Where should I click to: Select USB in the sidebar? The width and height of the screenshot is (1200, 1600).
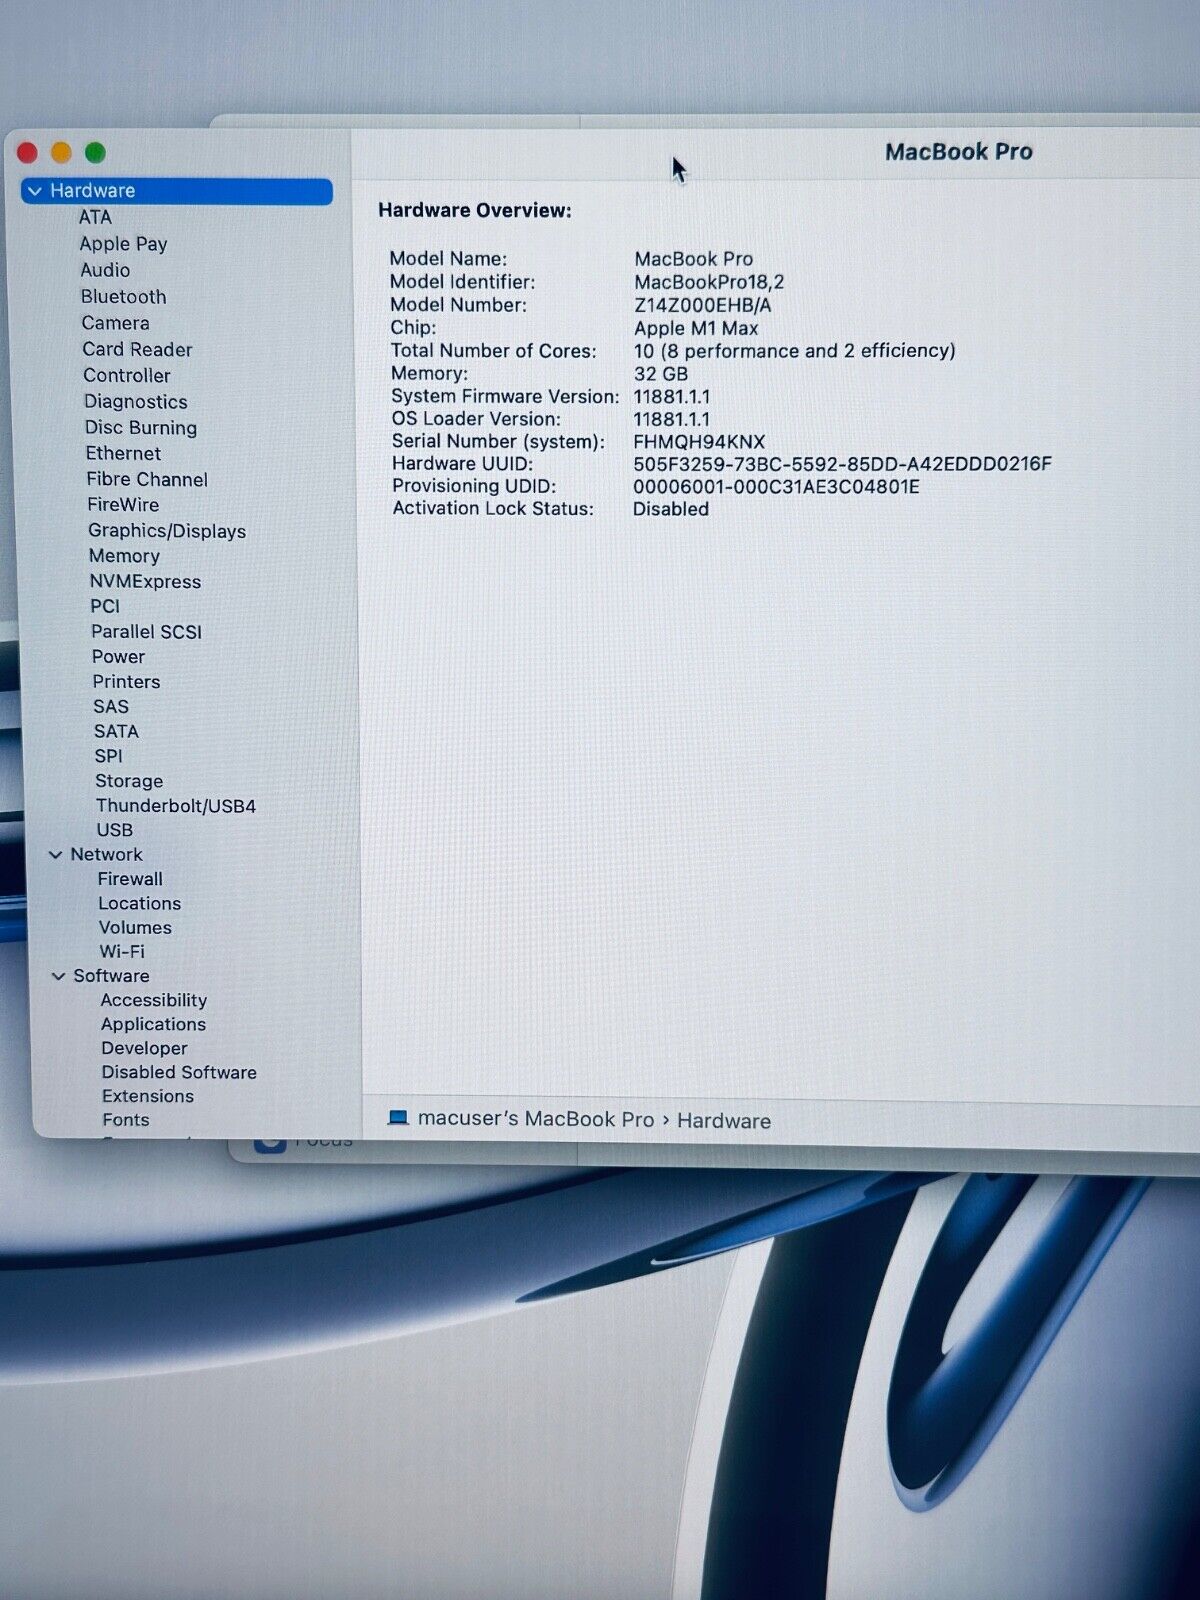coord(115,830)
